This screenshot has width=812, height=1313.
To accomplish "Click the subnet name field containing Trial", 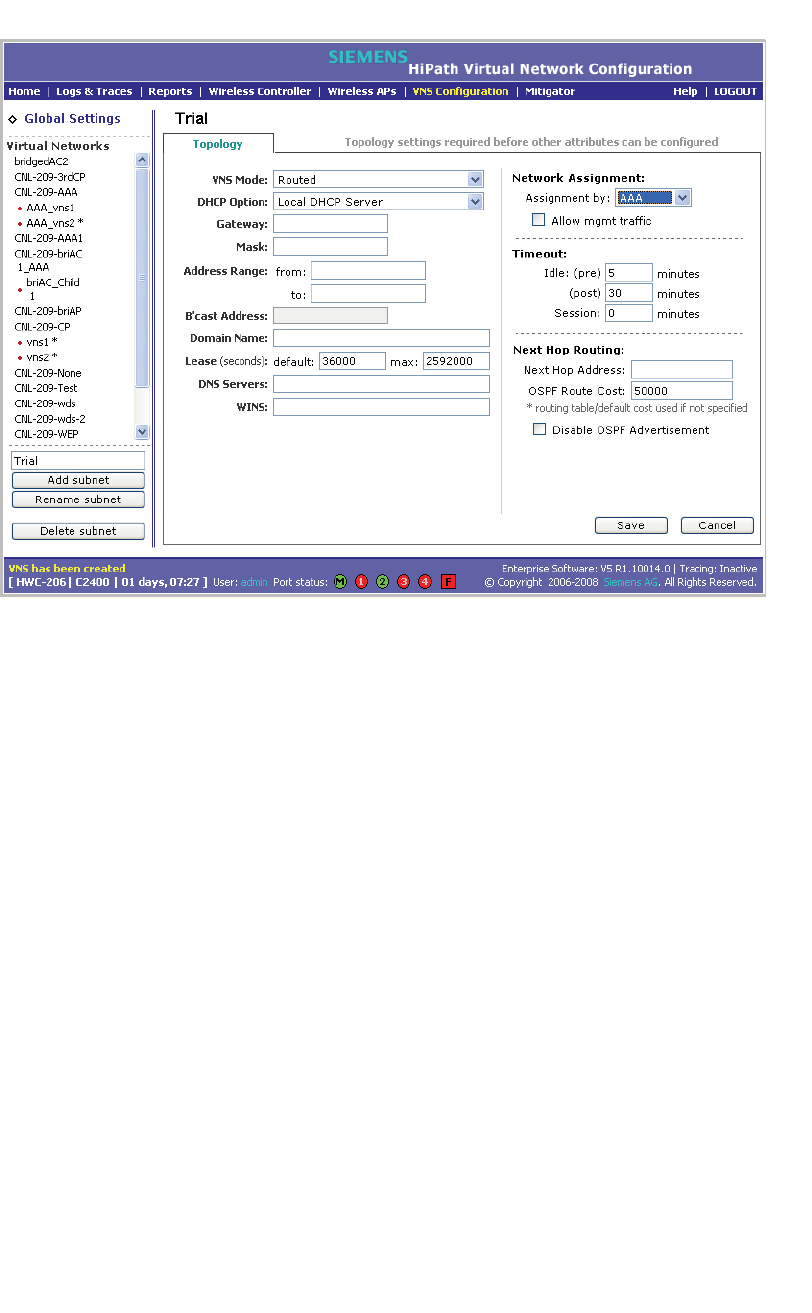I will (78, 461).
